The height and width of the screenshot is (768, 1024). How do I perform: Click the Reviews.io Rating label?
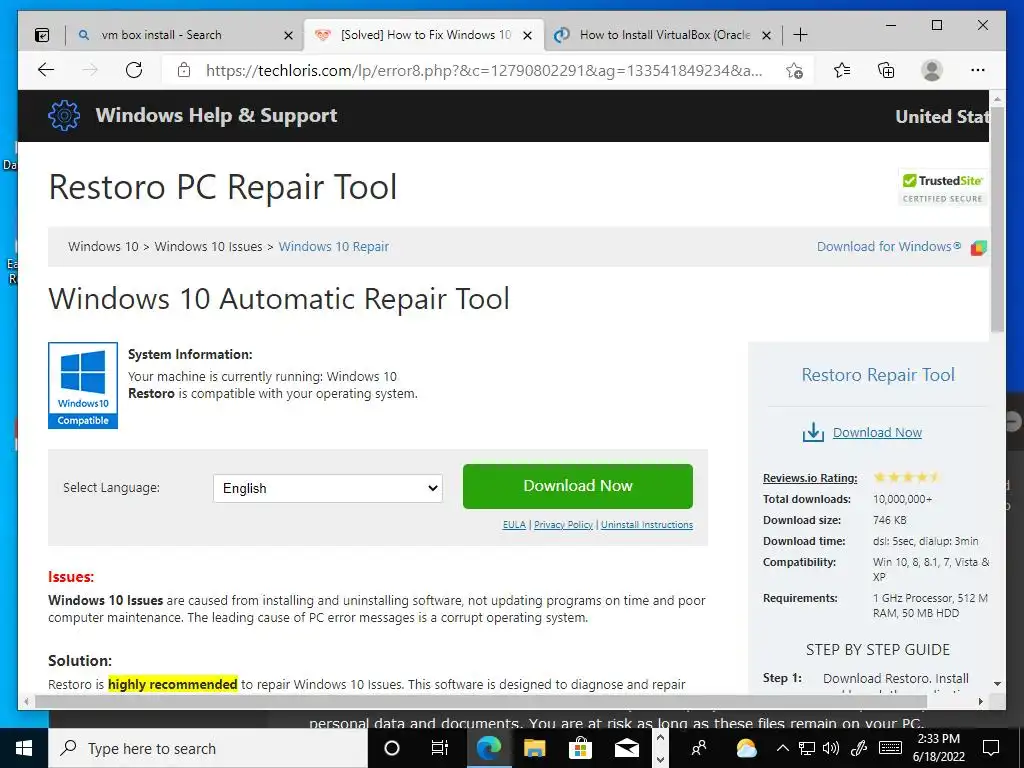click(810, 478)
